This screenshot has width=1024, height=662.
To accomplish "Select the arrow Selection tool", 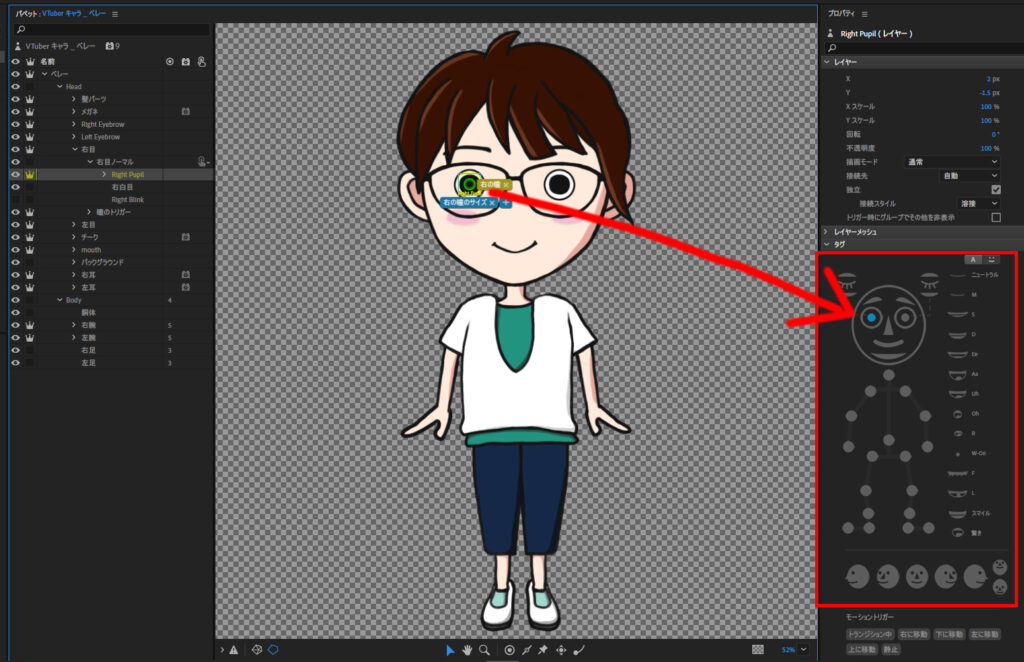I will pyautogui.click(x=451, y=649).
